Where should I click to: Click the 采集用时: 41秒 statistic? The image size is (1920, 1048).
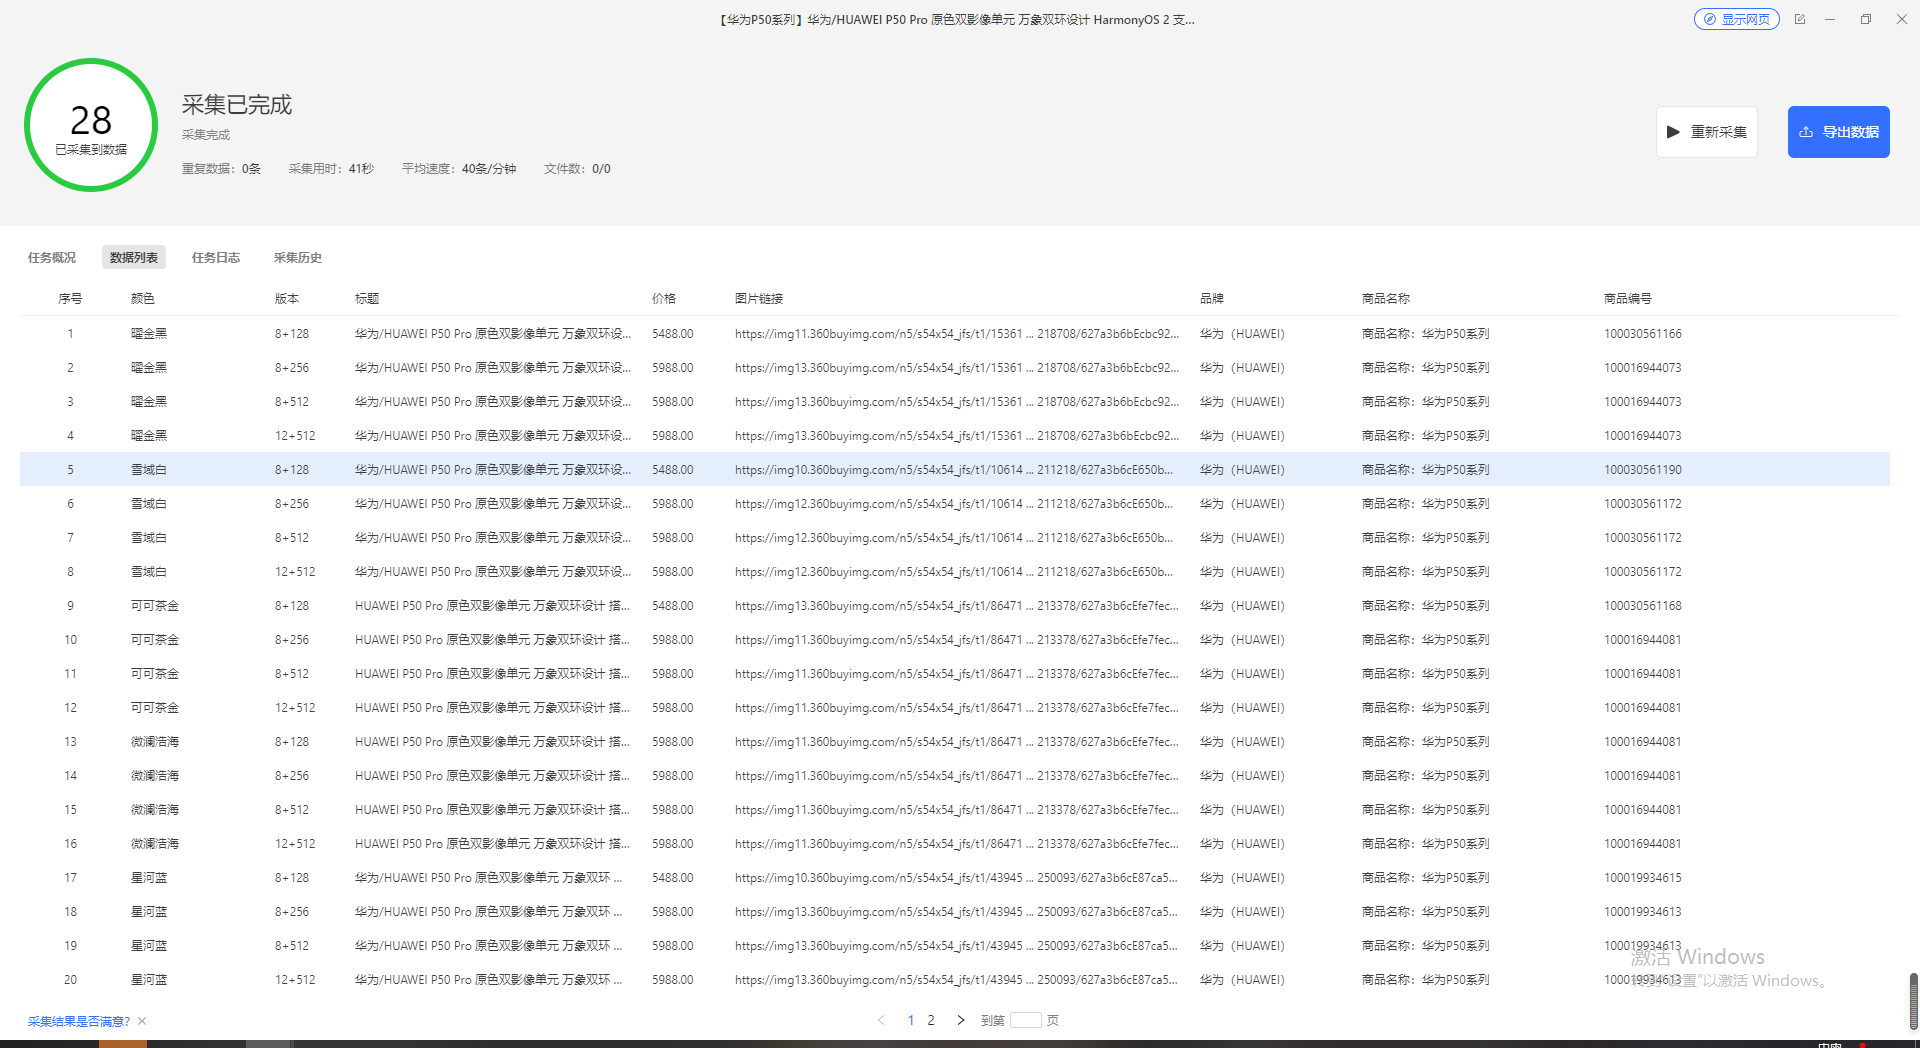point(331,169)
